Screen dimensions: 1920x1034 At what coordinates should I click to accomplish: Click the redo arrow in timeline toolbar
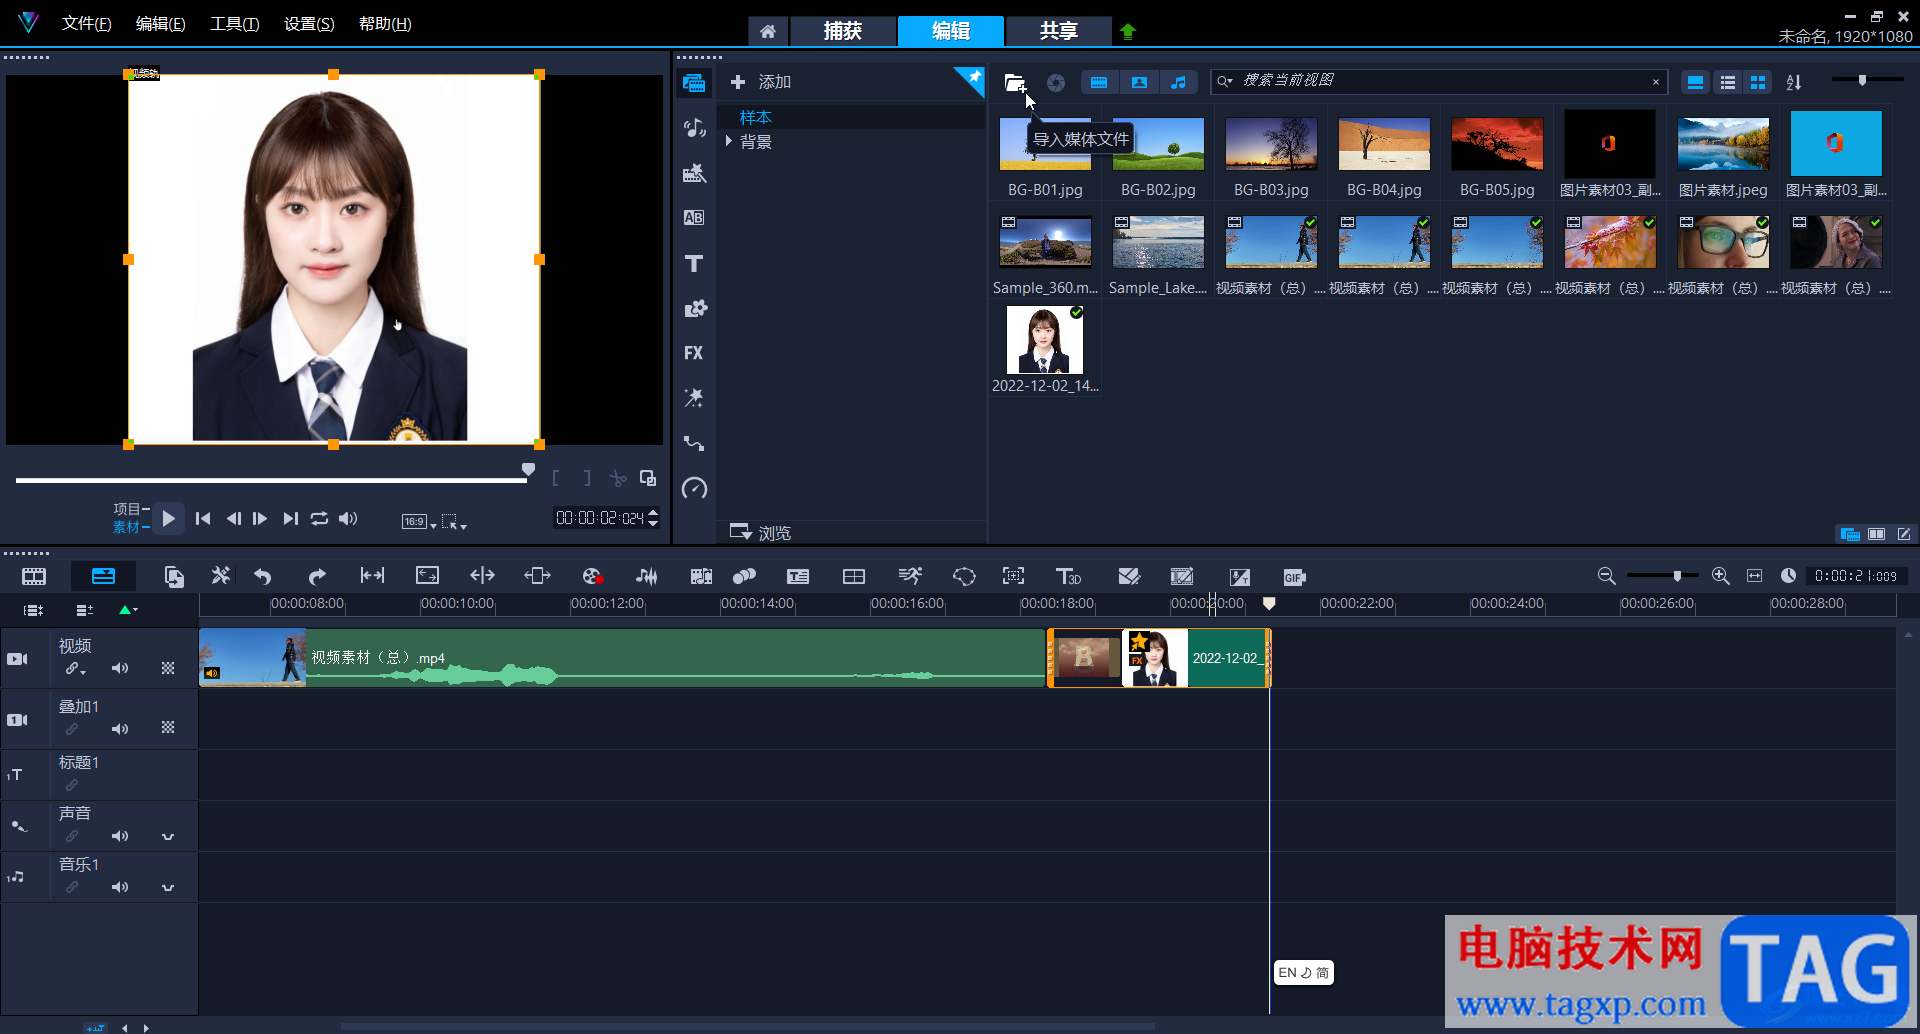(317, 576)
